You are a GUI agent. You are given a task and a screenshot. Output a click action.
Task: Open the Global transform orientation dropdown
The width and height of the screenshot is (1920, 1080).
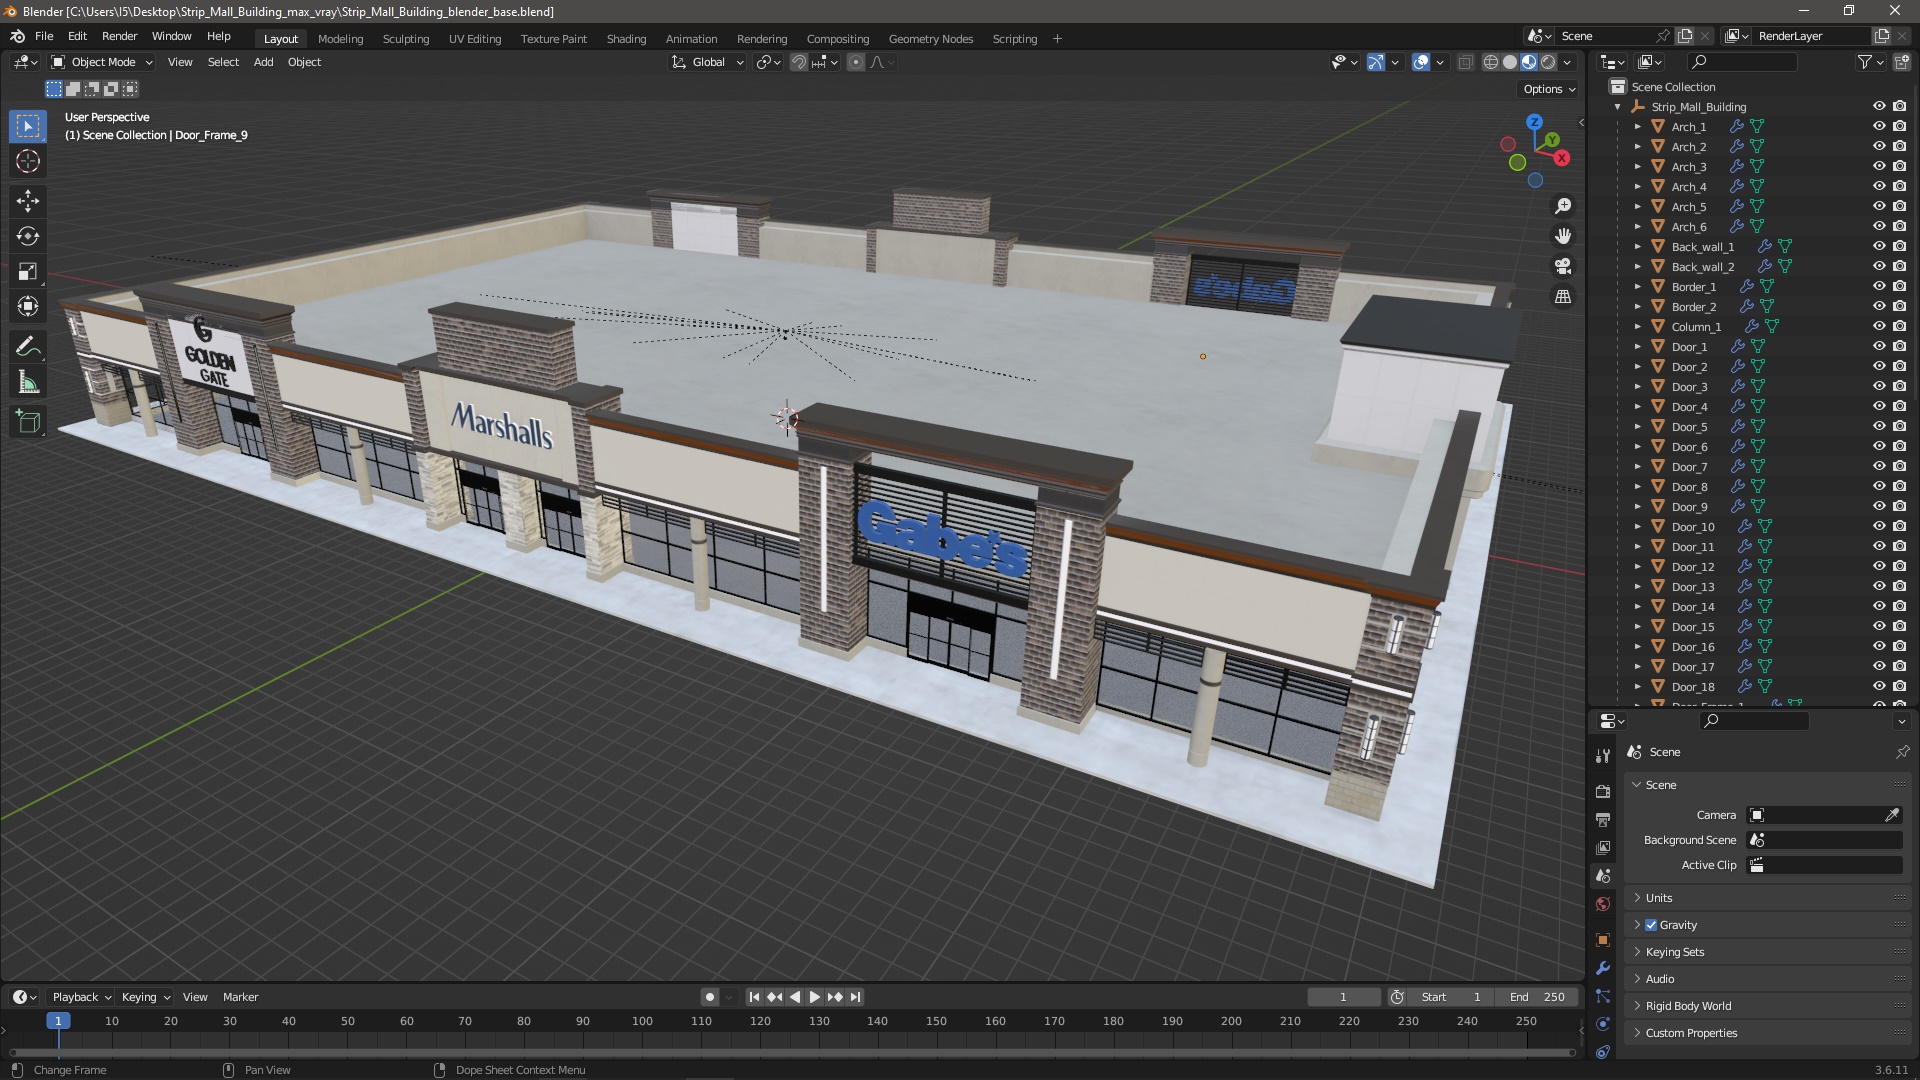[x=708, y=62]
